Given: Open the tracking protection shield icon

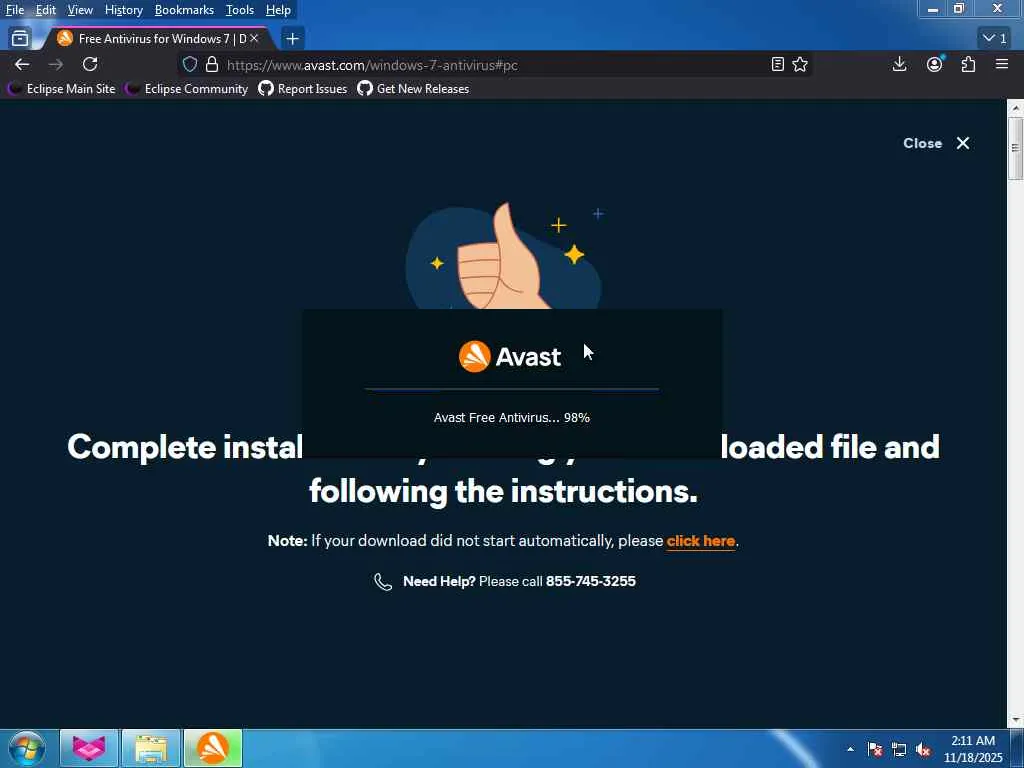Looking at the screenshot, I should [189, 65].
